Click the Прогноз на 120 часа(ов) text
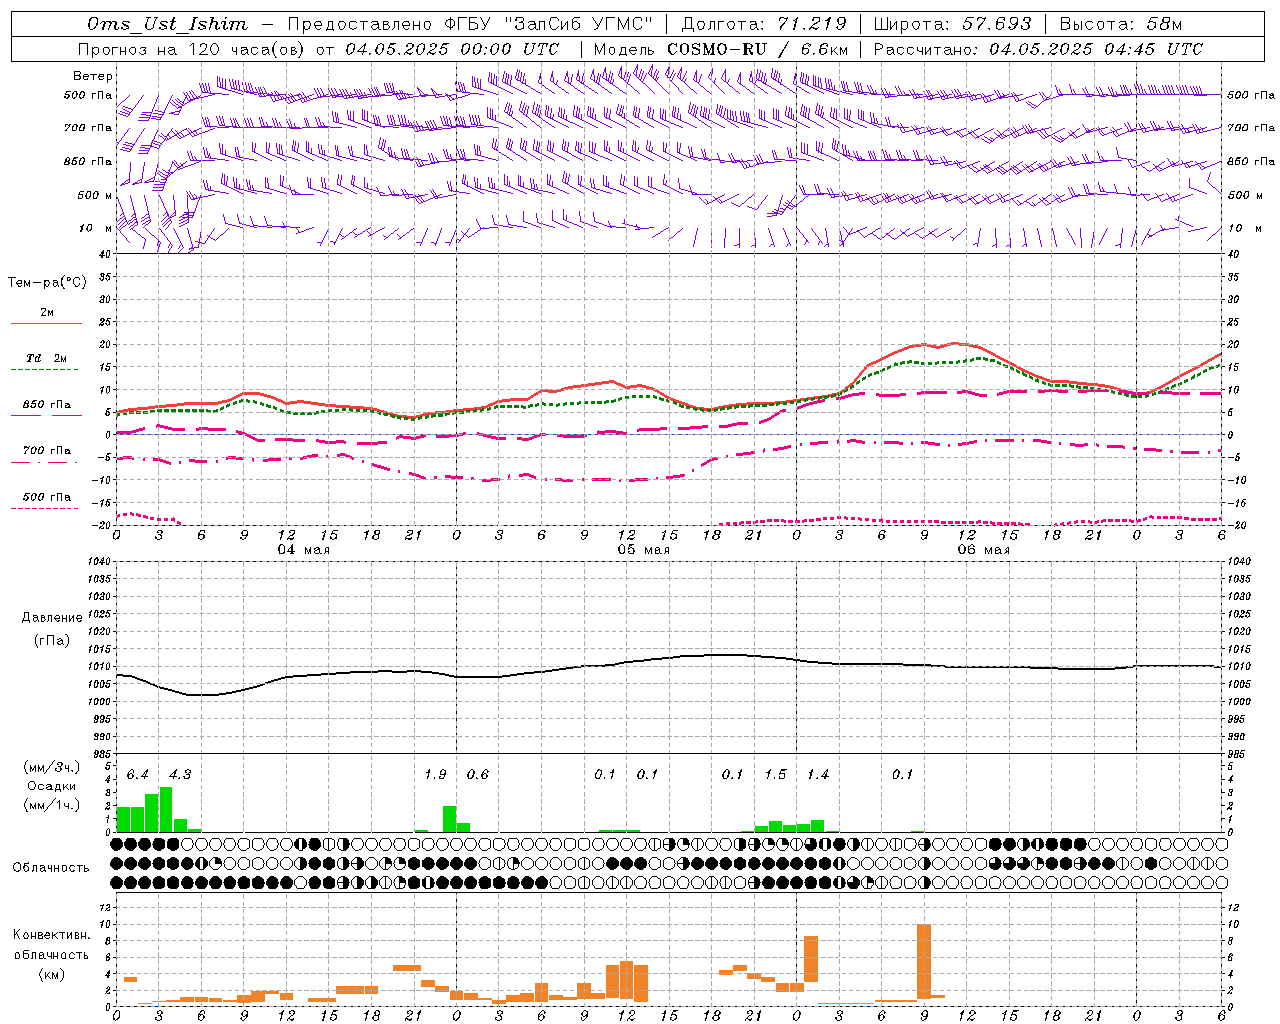This screenshot has width=1280, height=1024. (x=192, y=49)
